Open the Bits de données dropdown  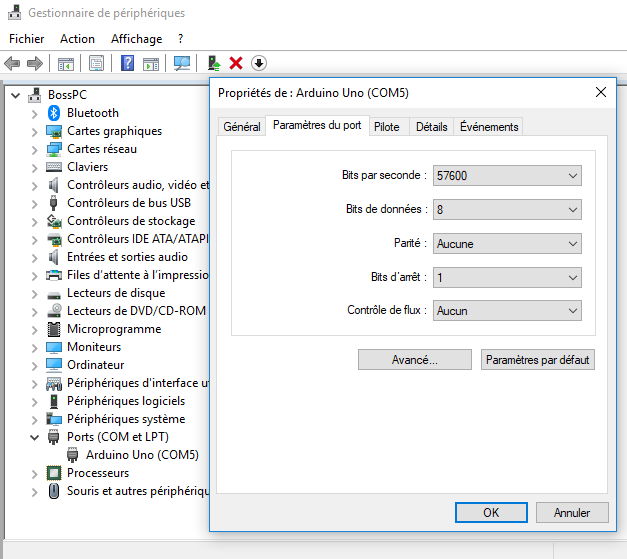pyautogui.click(x=507, y=210)
